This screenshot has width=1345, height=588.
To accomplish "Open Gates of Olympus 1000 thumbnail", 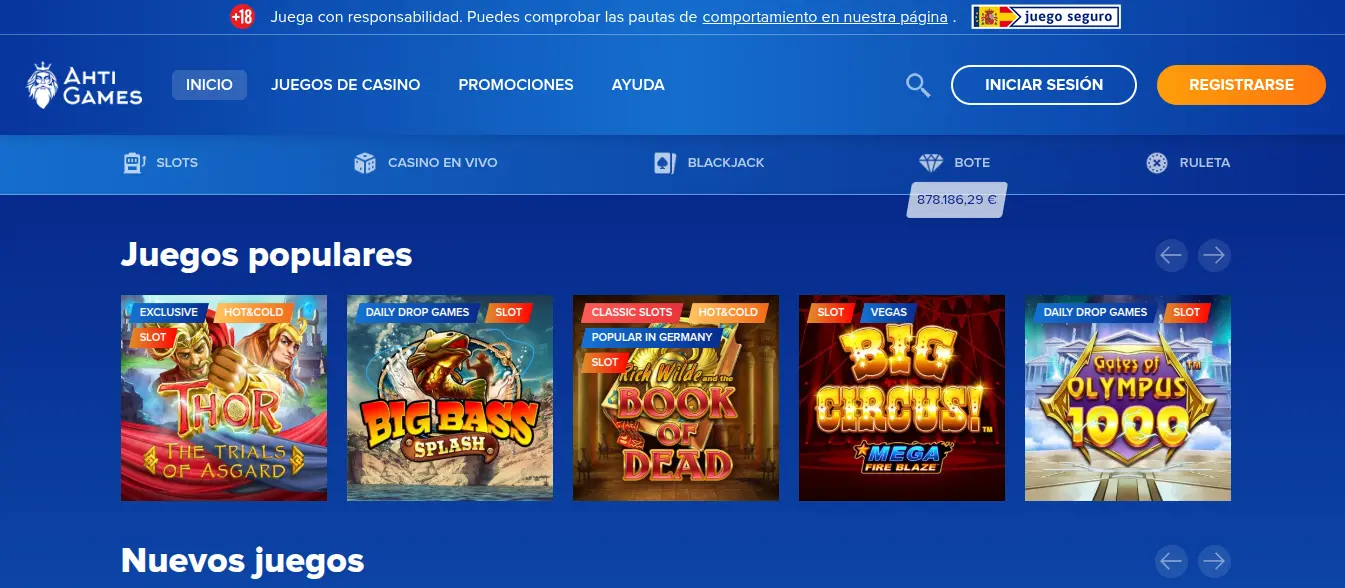I will 1128,398.
